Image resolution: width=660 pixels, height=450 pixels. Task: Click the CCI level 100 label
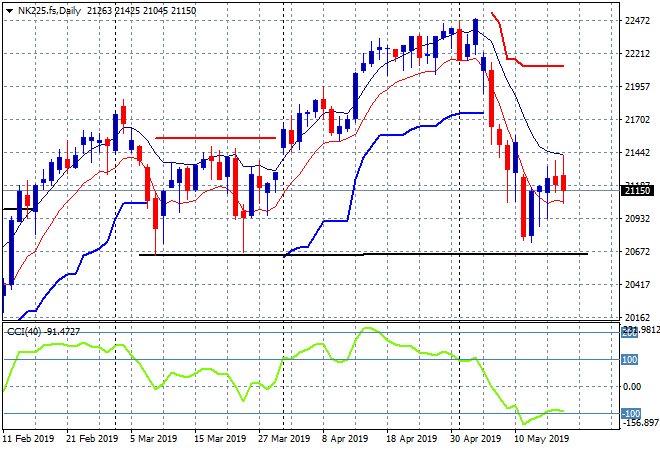pyautogui.click(x=629, y=359)
